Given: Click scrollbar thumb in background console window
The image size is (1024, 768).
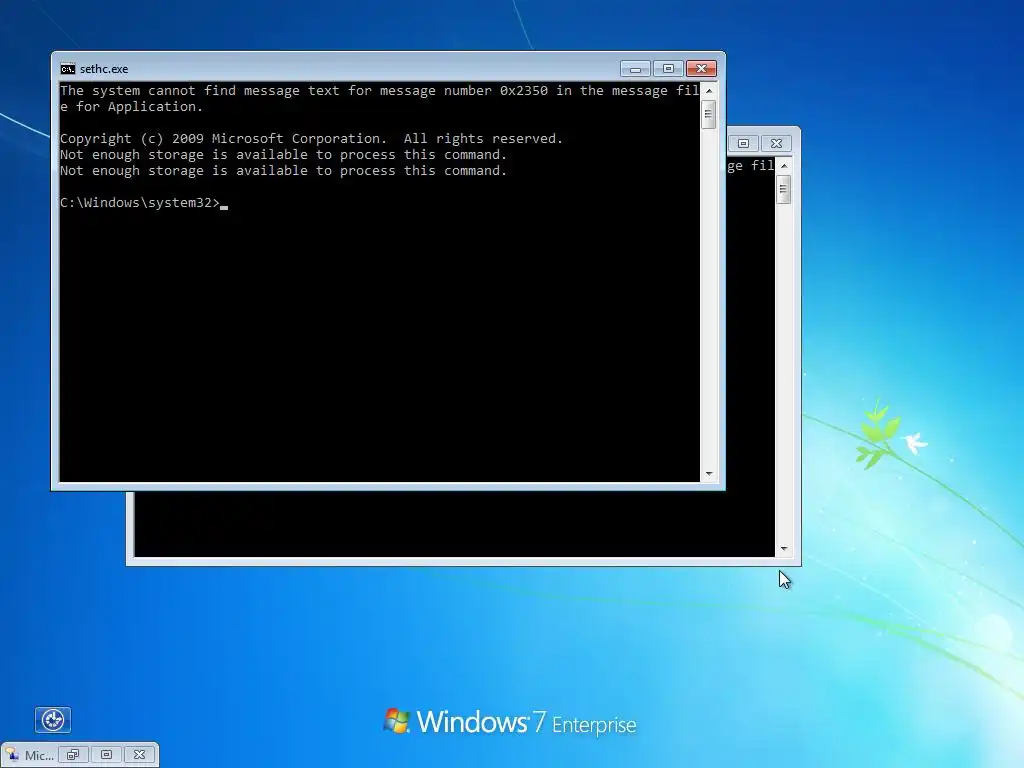Looking at the screenshot, I should coord(784,189).
